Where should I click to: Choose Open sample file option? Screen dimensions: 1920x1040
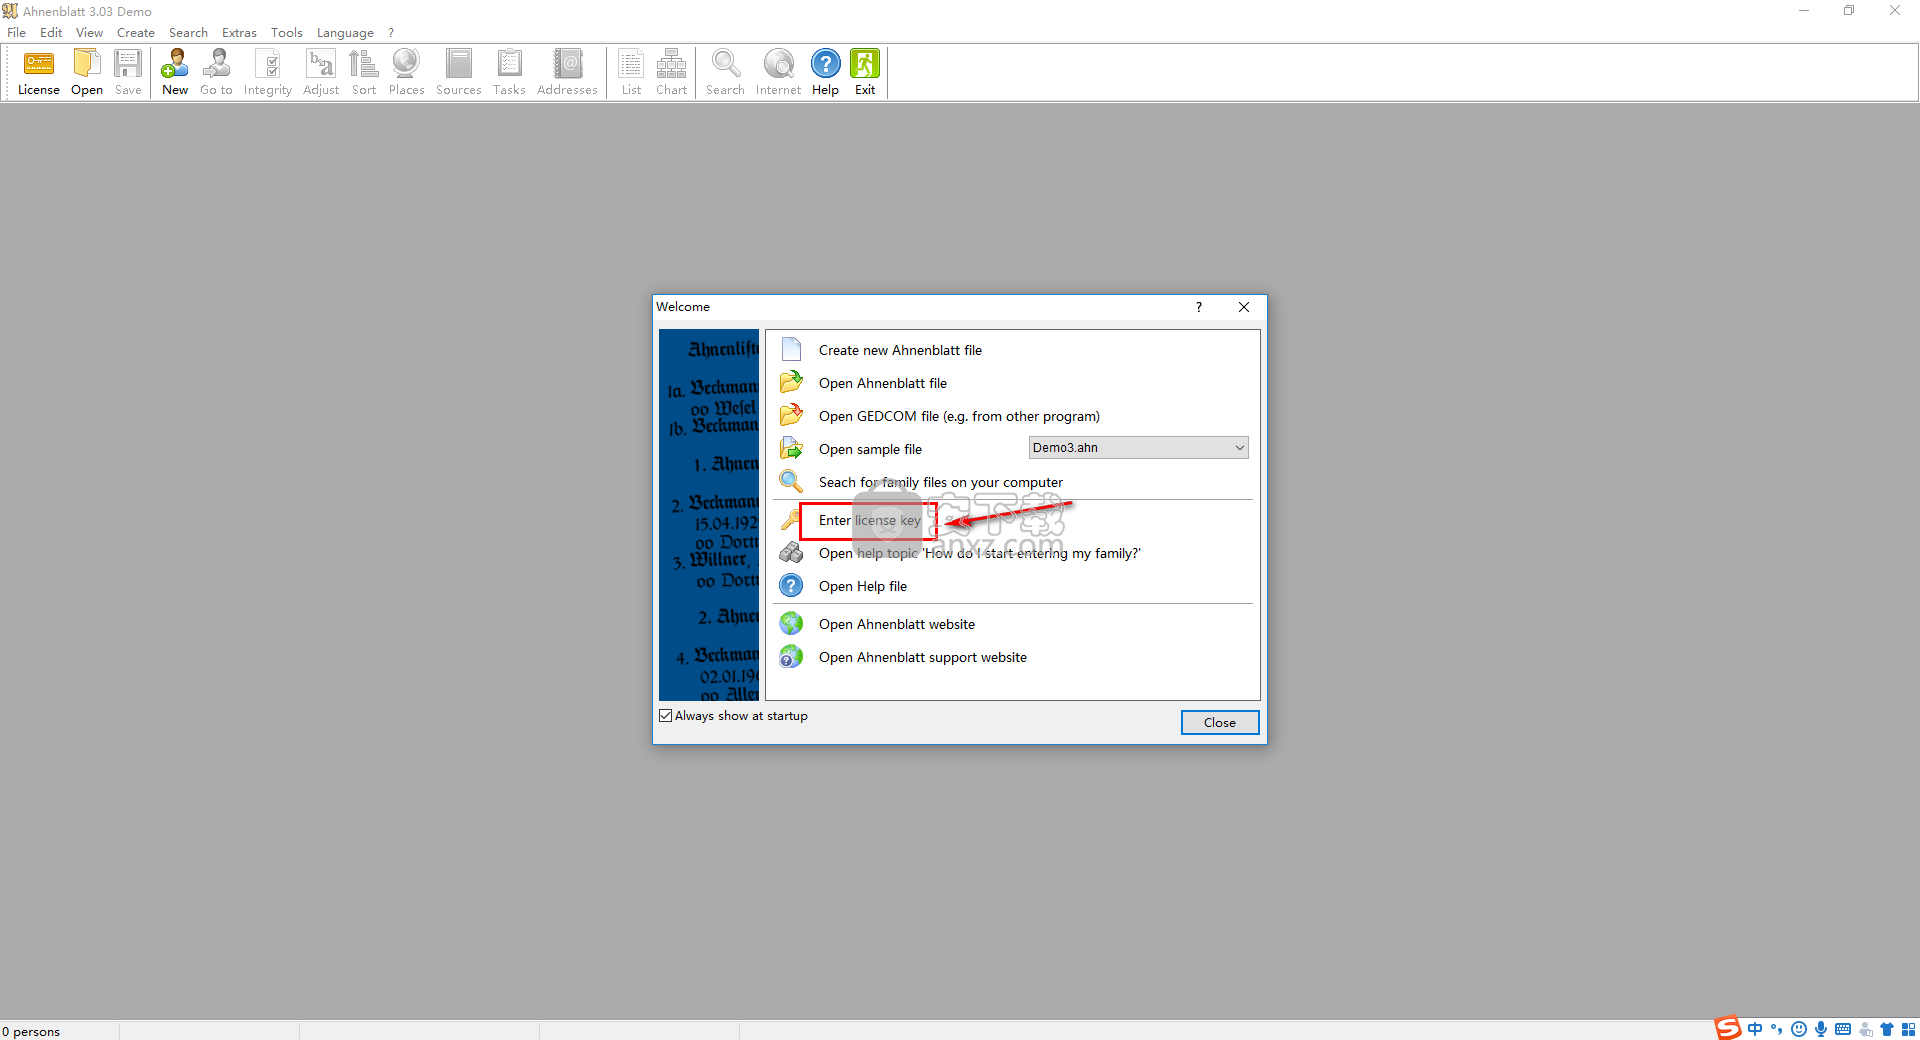coord(870,449)
